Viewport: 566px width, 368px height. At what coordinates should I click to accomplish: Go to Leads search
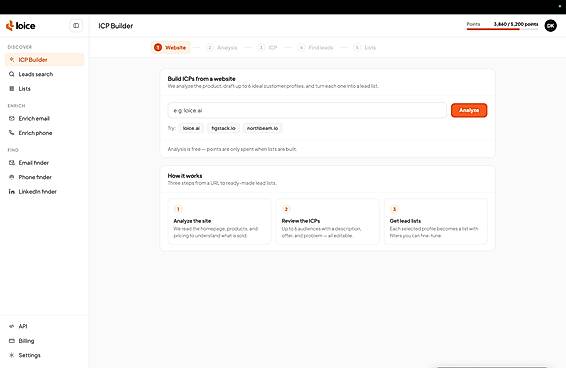coord(44,74)
